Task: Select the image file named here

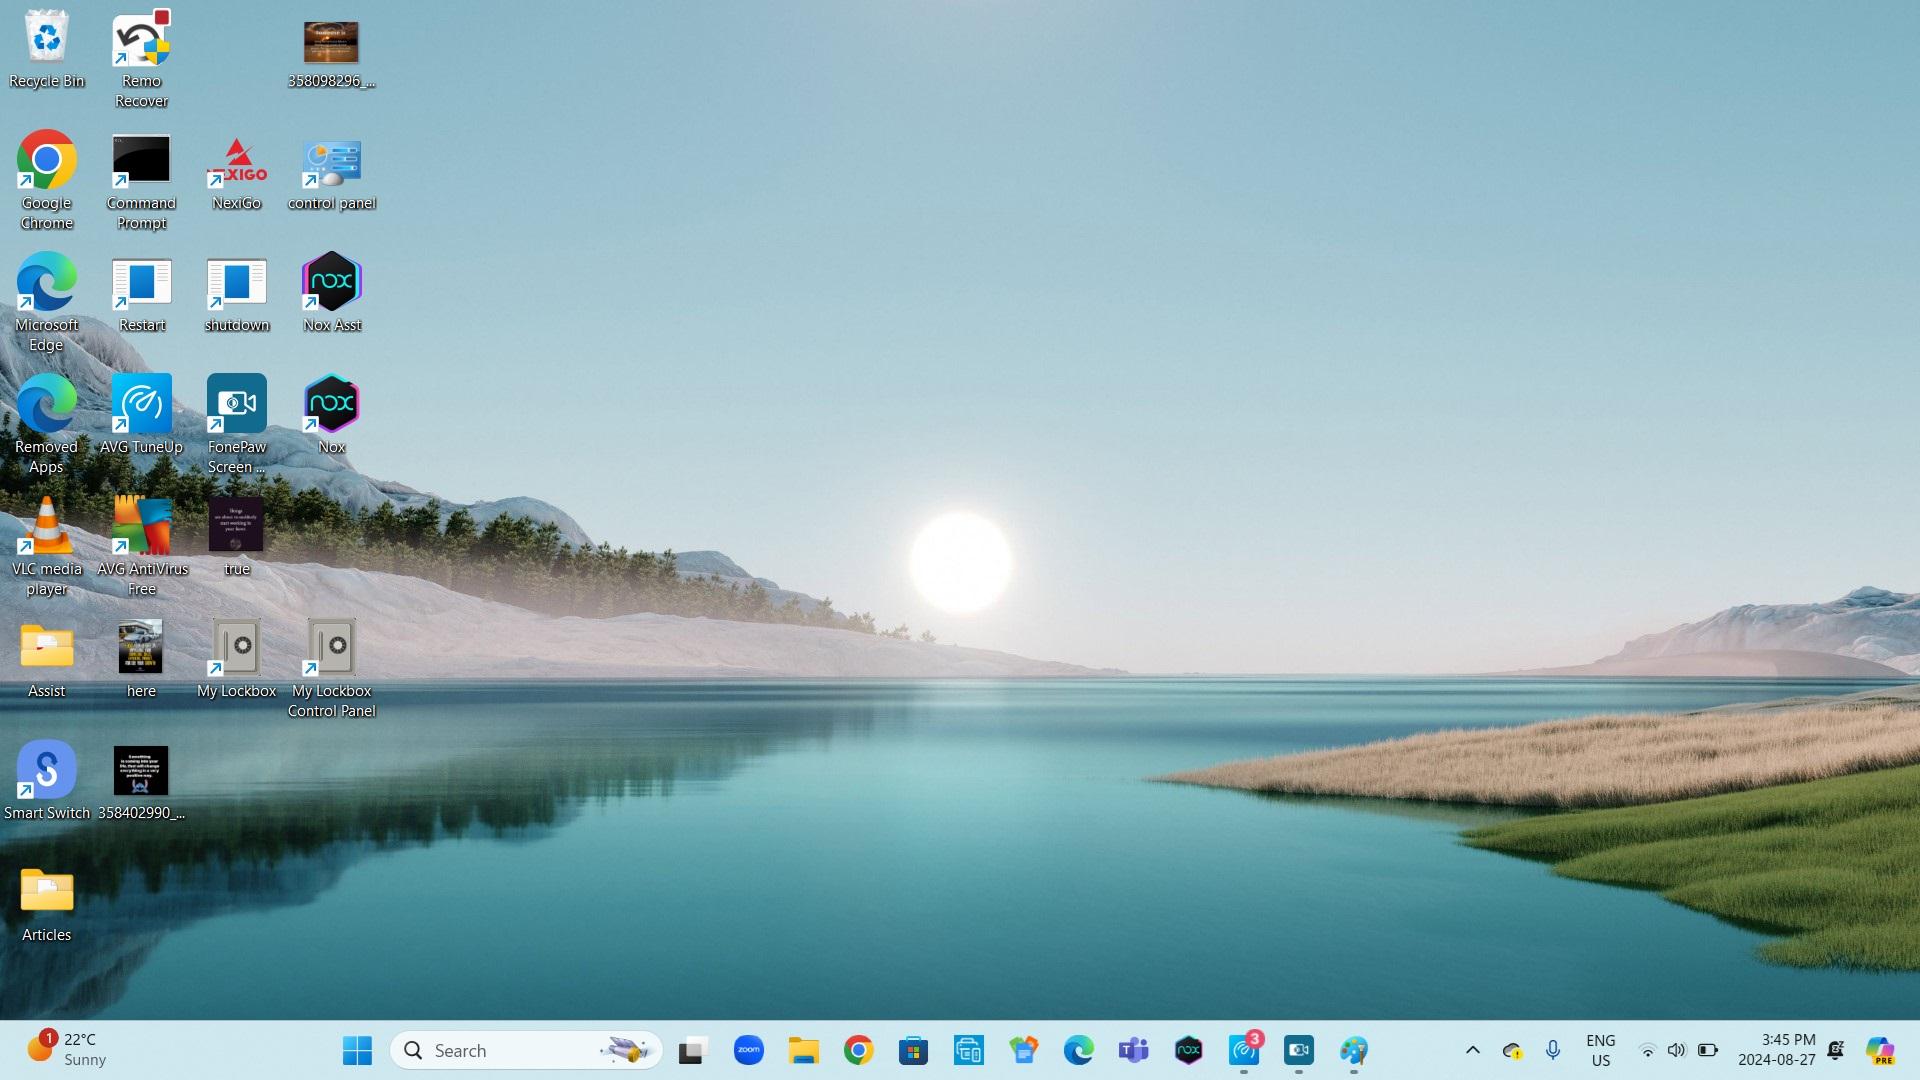Action: (141, 660)
